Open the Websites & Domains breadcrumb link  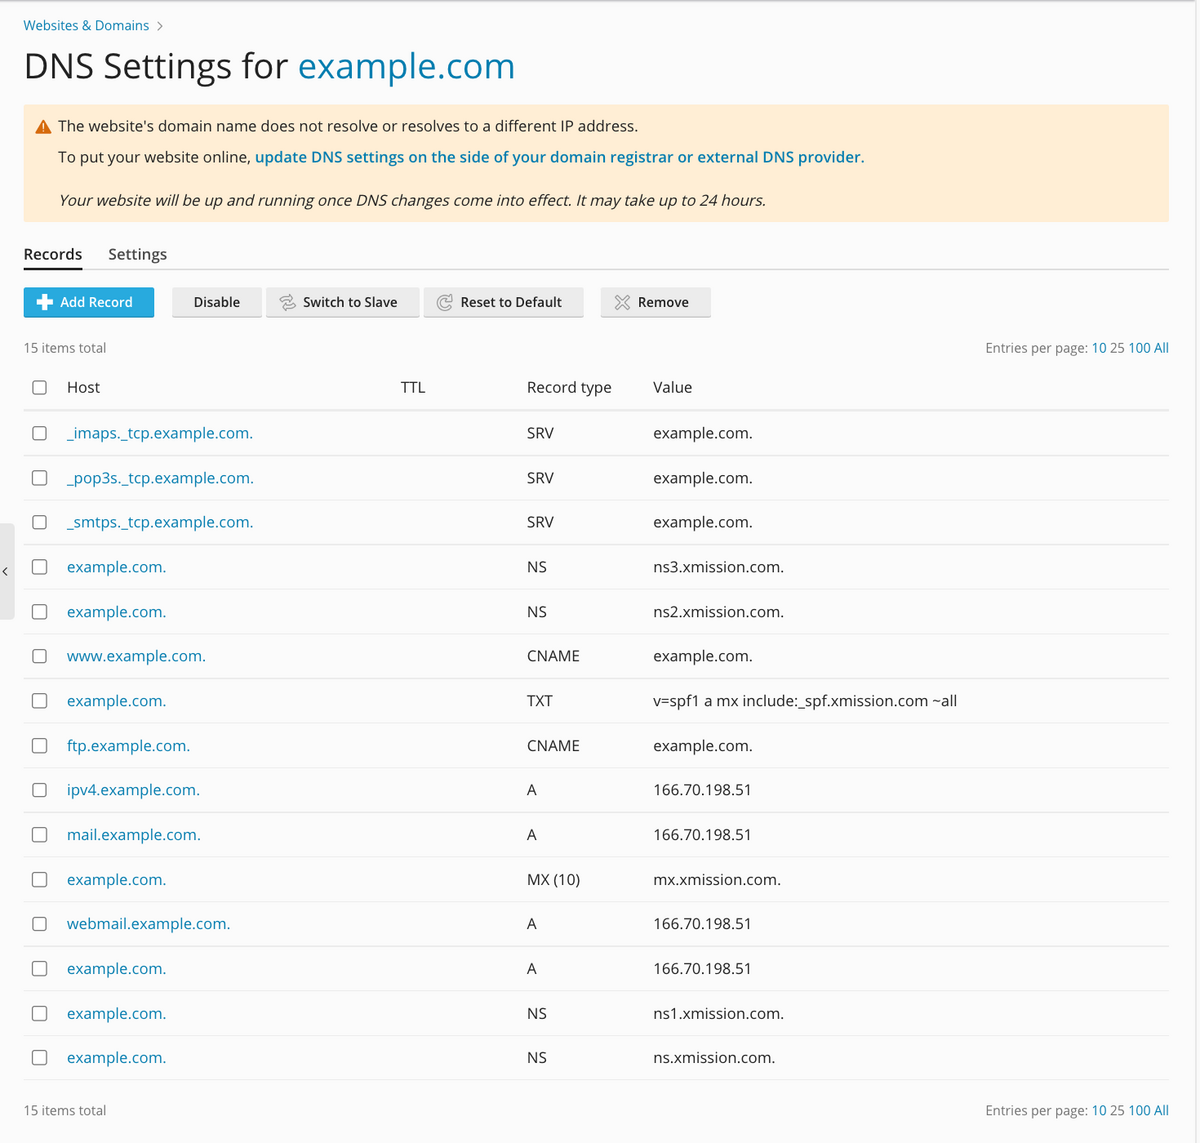tap(86, 26)
